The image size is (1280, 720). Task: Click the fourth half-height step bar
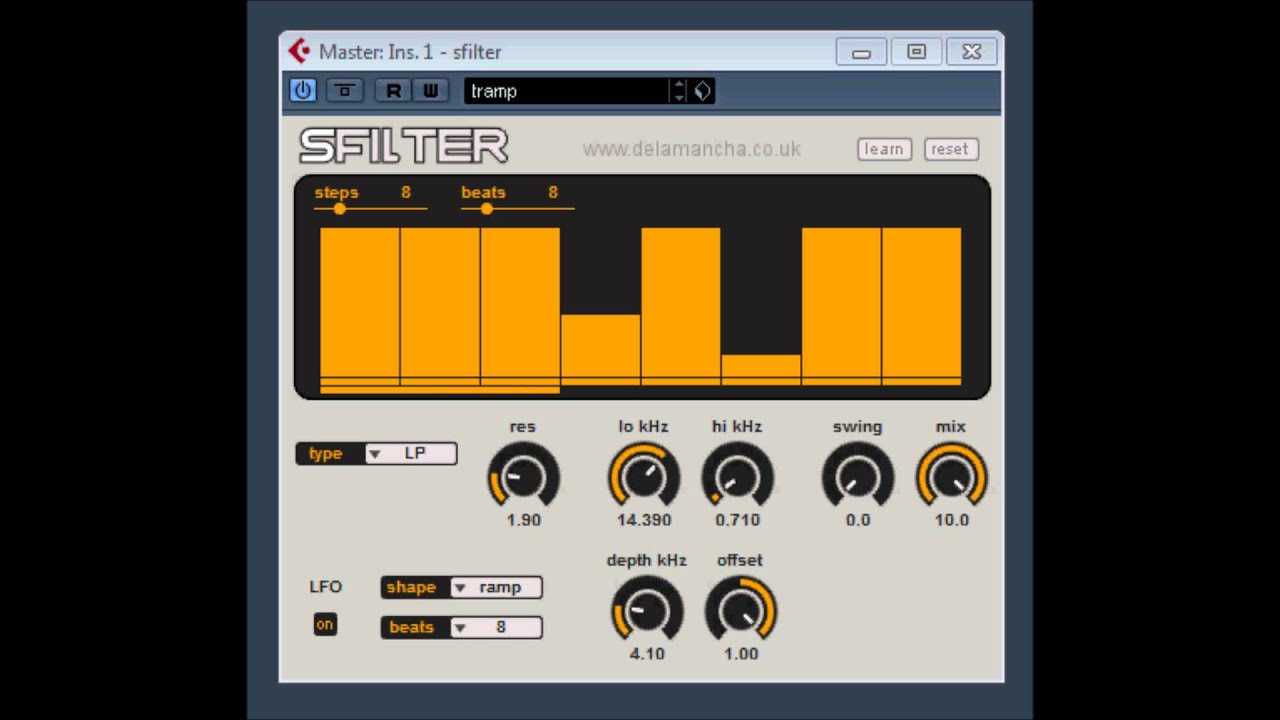pyautogui.click(x=600, y=350)
